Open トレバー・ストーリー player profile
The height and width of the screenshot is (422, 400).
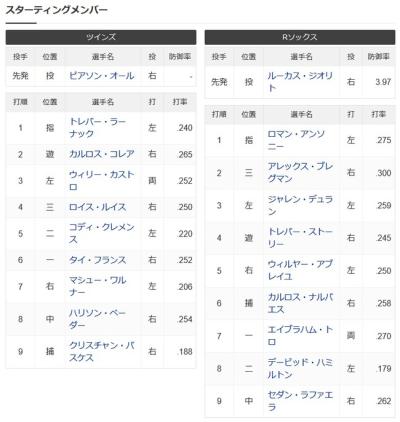click(300, 238)
